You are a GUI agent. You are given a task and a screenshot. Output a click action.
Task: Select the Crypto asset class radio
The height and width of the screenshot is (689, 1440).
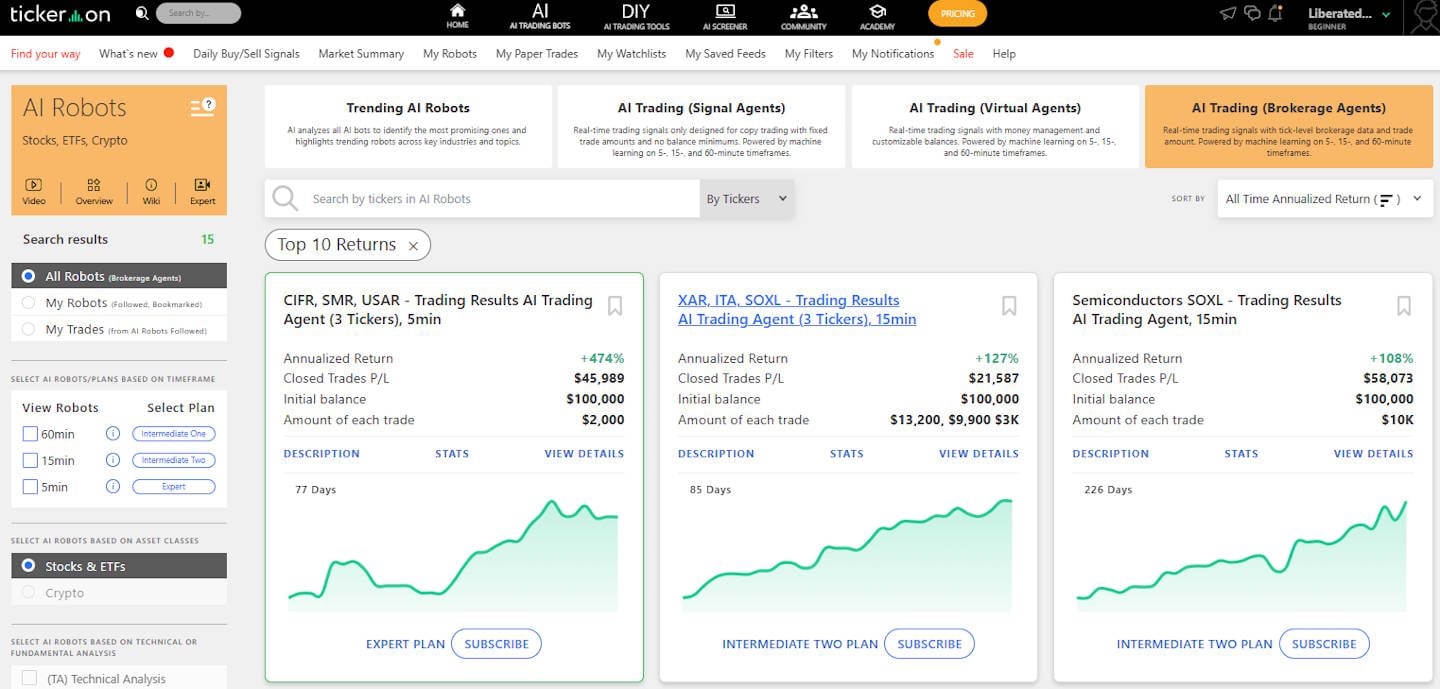pyautogui.click(x=28, y=593)
